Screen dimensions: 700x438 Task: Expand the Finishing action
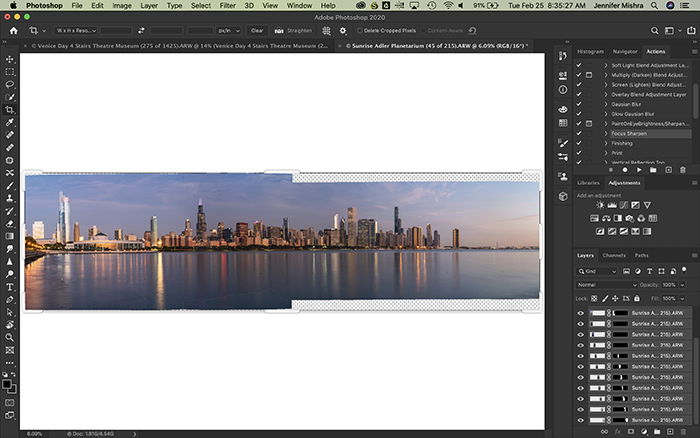pos(605,143)
